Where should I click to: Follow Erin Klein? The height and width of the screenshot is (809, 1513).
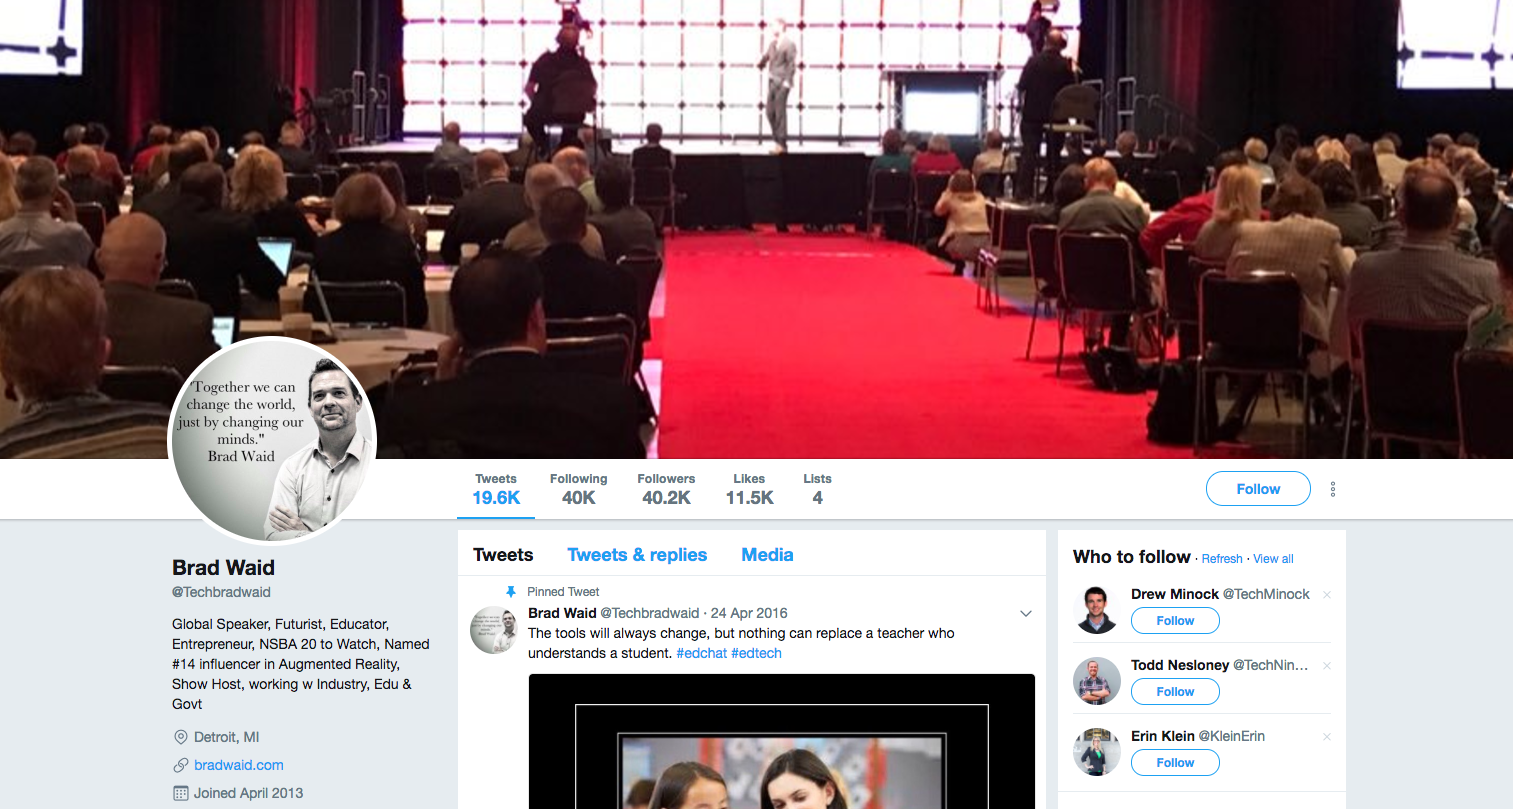tap(1175, 763)
